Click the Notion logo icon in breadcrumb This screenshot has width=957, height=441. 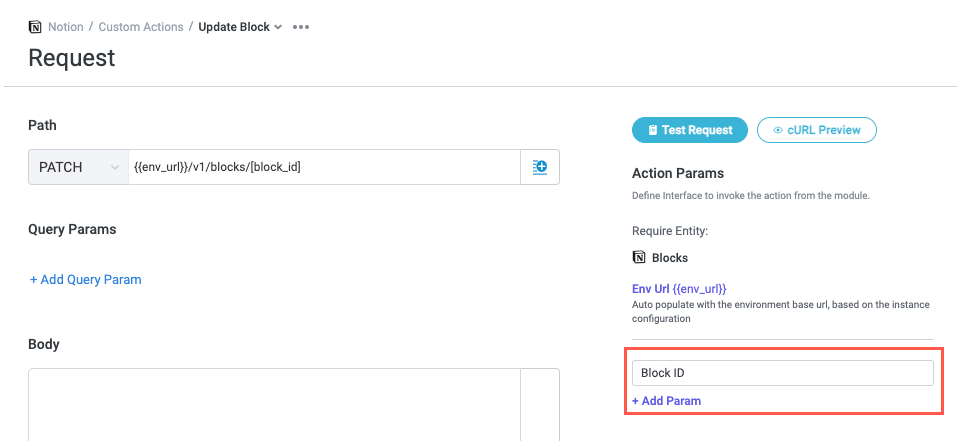tap(35, 27)
